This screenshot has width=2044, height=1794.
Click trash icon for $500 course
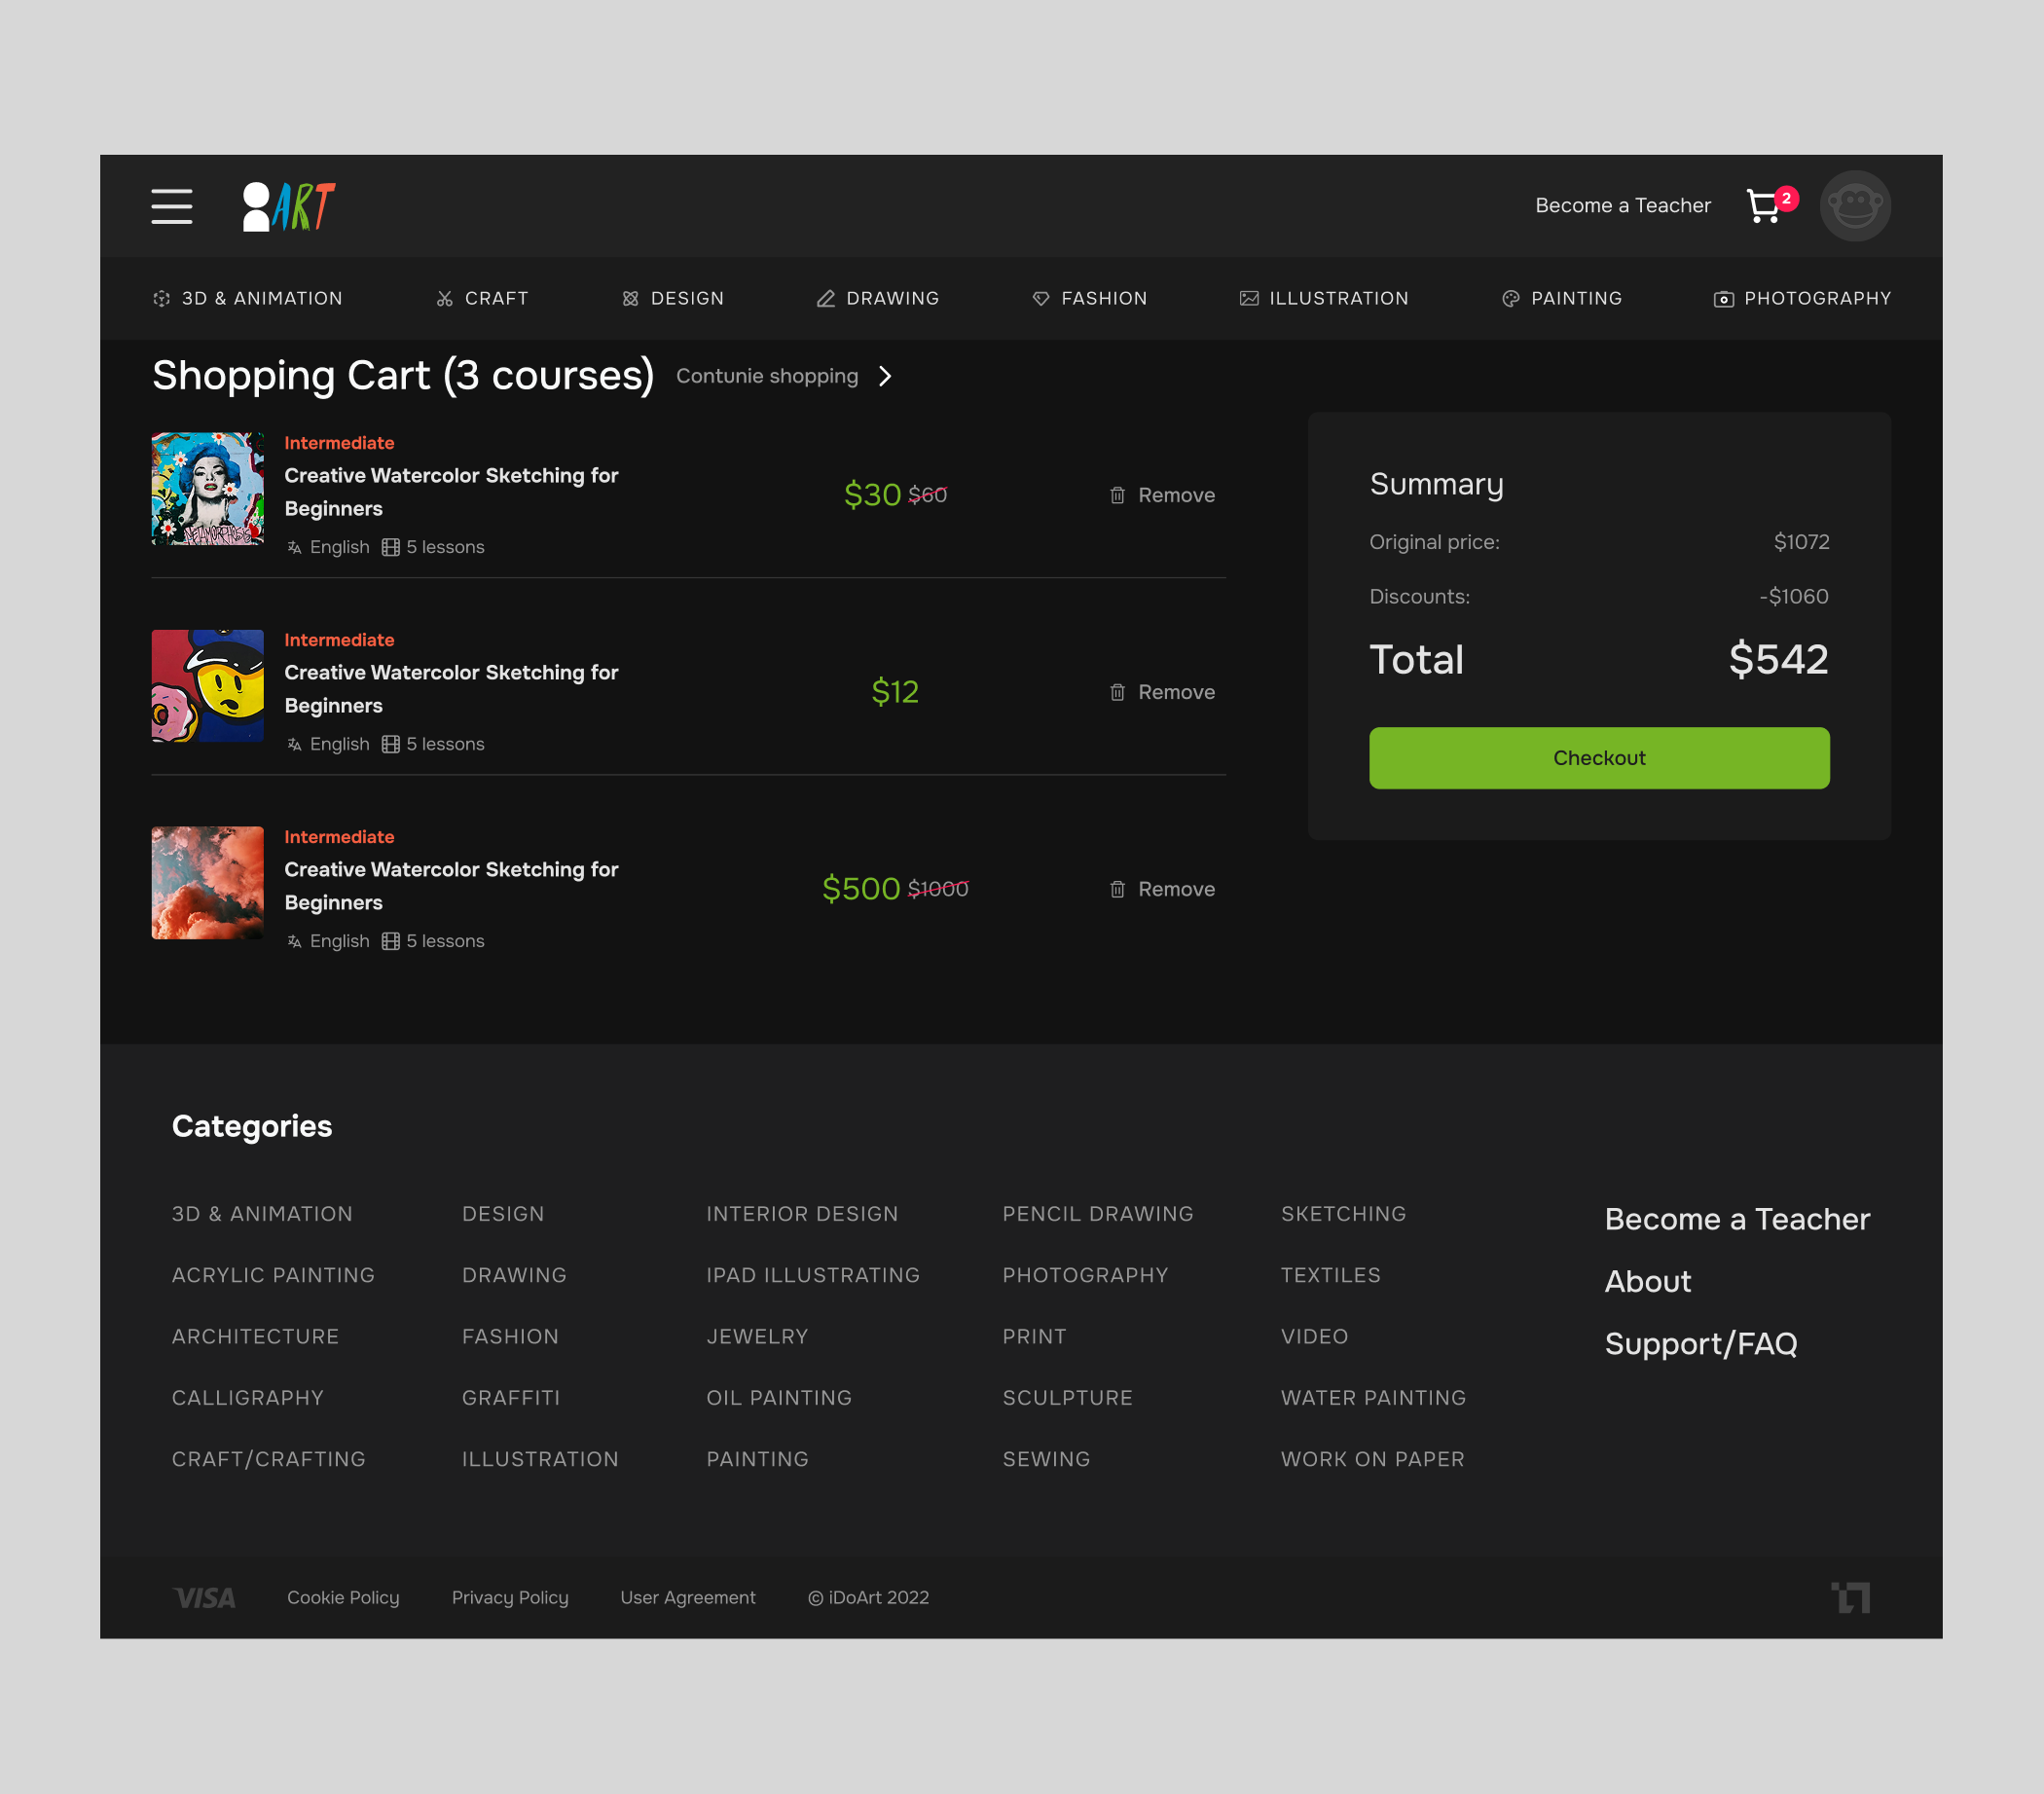point(1117,889)
